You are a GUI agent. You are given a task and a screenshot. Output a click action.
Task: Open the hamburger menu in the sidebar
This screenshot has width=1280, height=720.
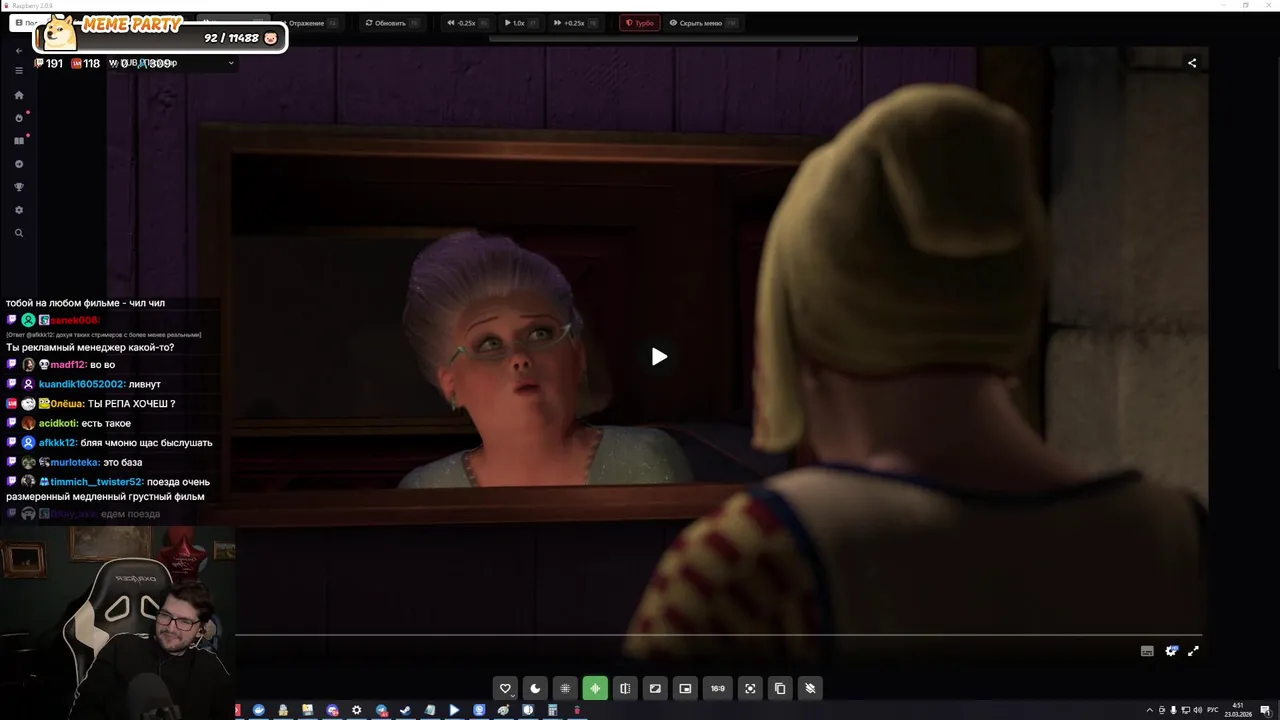click(18, 71)
